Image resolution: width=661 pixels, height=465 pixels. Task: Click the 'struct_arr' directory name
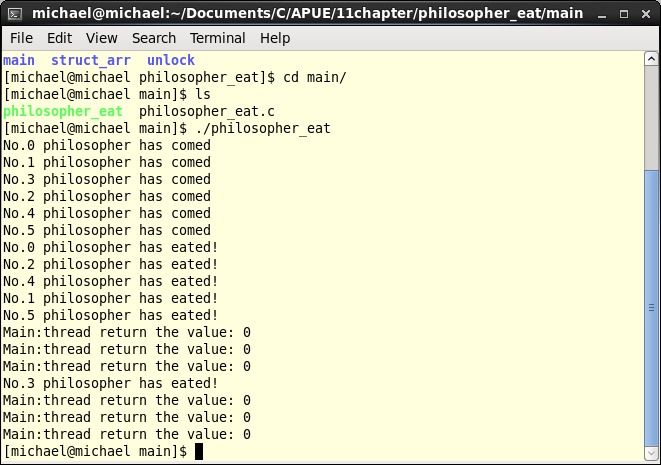91,61
